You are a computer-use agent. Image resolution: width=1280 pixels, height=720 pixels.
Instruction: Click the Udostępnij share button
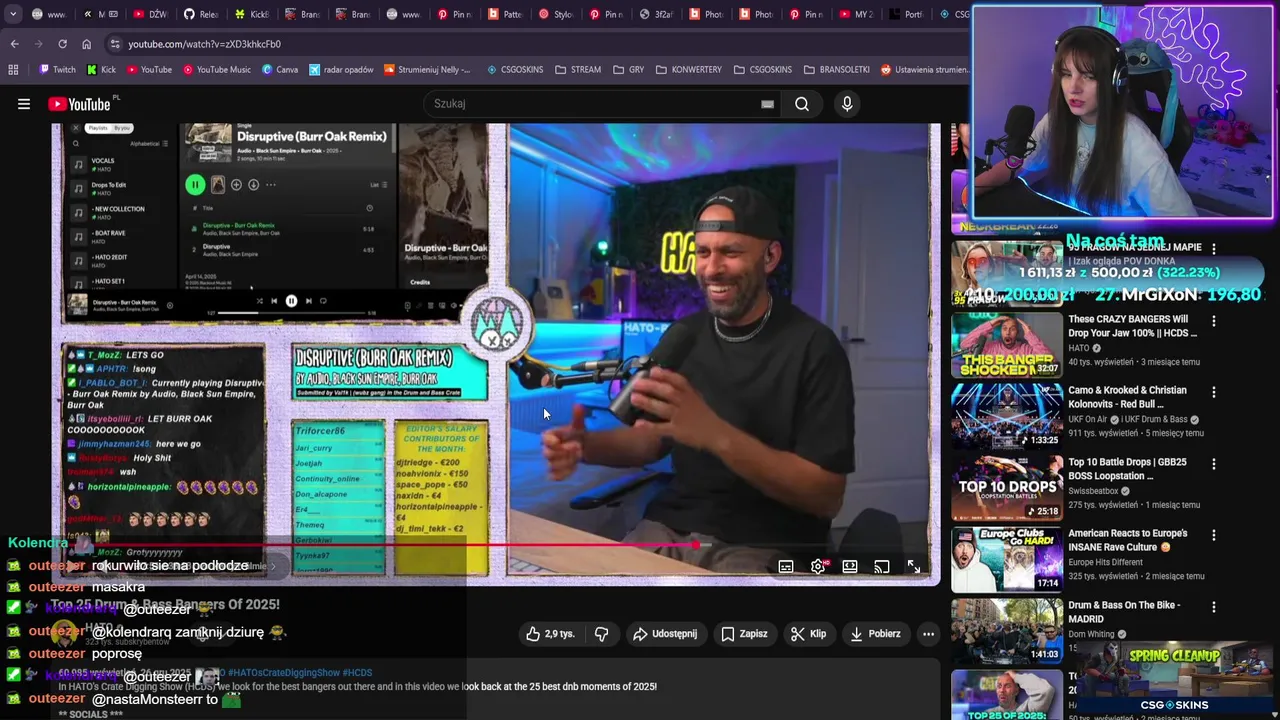[x=664, y=634]
